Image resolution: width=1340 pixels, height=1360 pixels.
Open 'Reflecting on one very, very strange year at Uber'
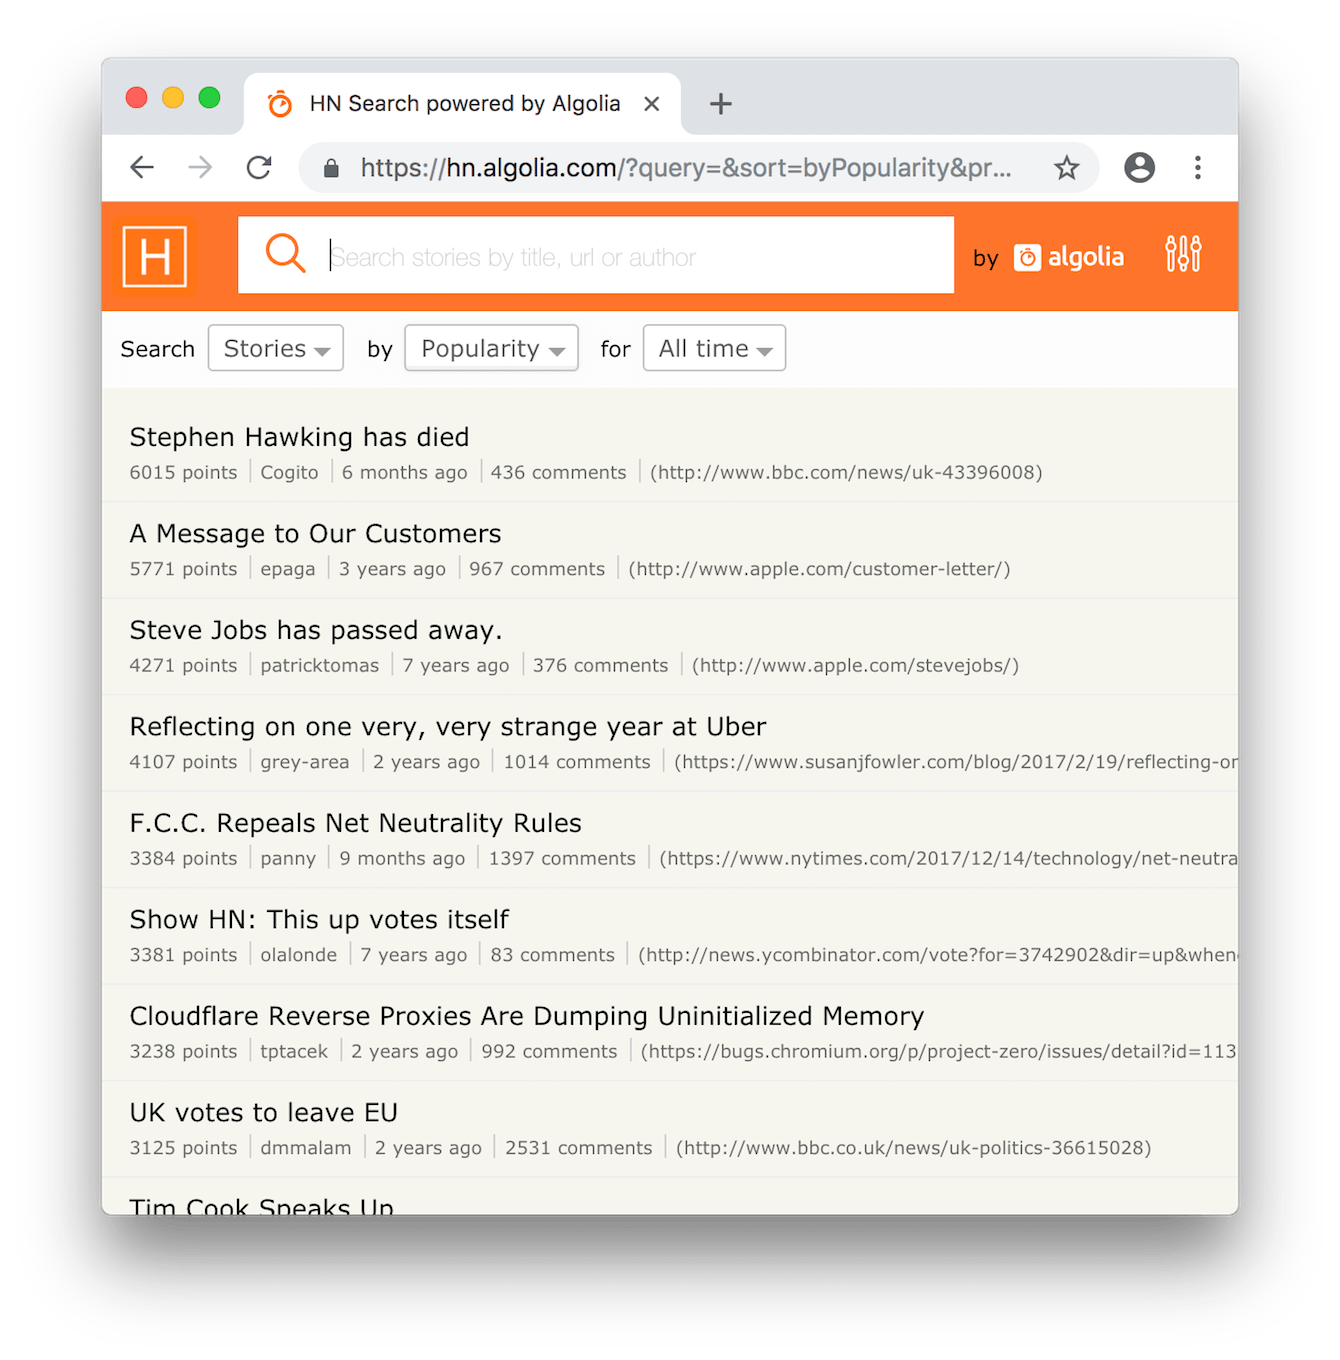pyautogui.click(x=448, y=726)
